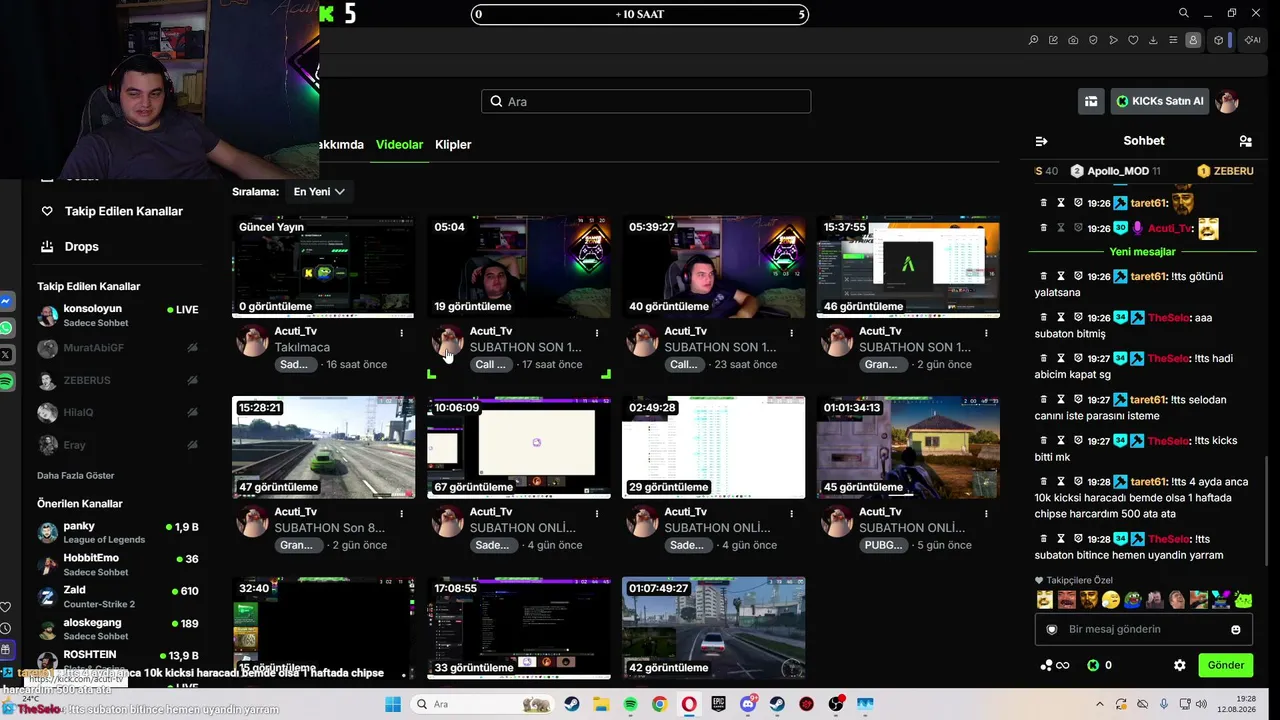Focus the Ara search field on Kick
The width and height of the screenshot is (1280, 720).
646,101
